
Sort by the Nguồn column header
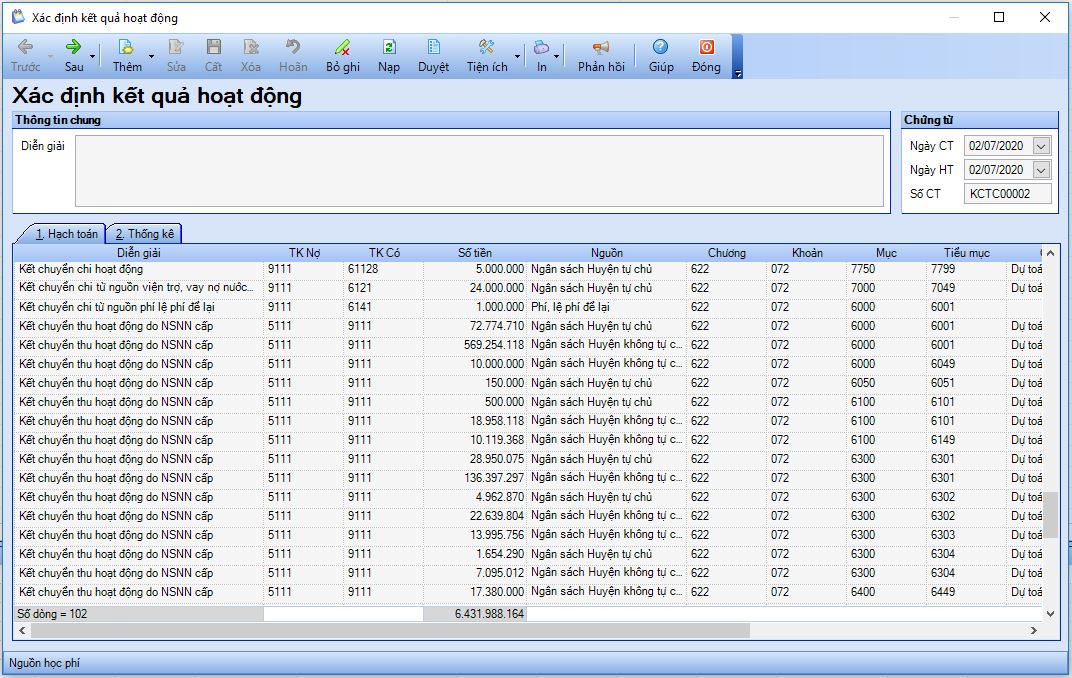pos(606,253)
